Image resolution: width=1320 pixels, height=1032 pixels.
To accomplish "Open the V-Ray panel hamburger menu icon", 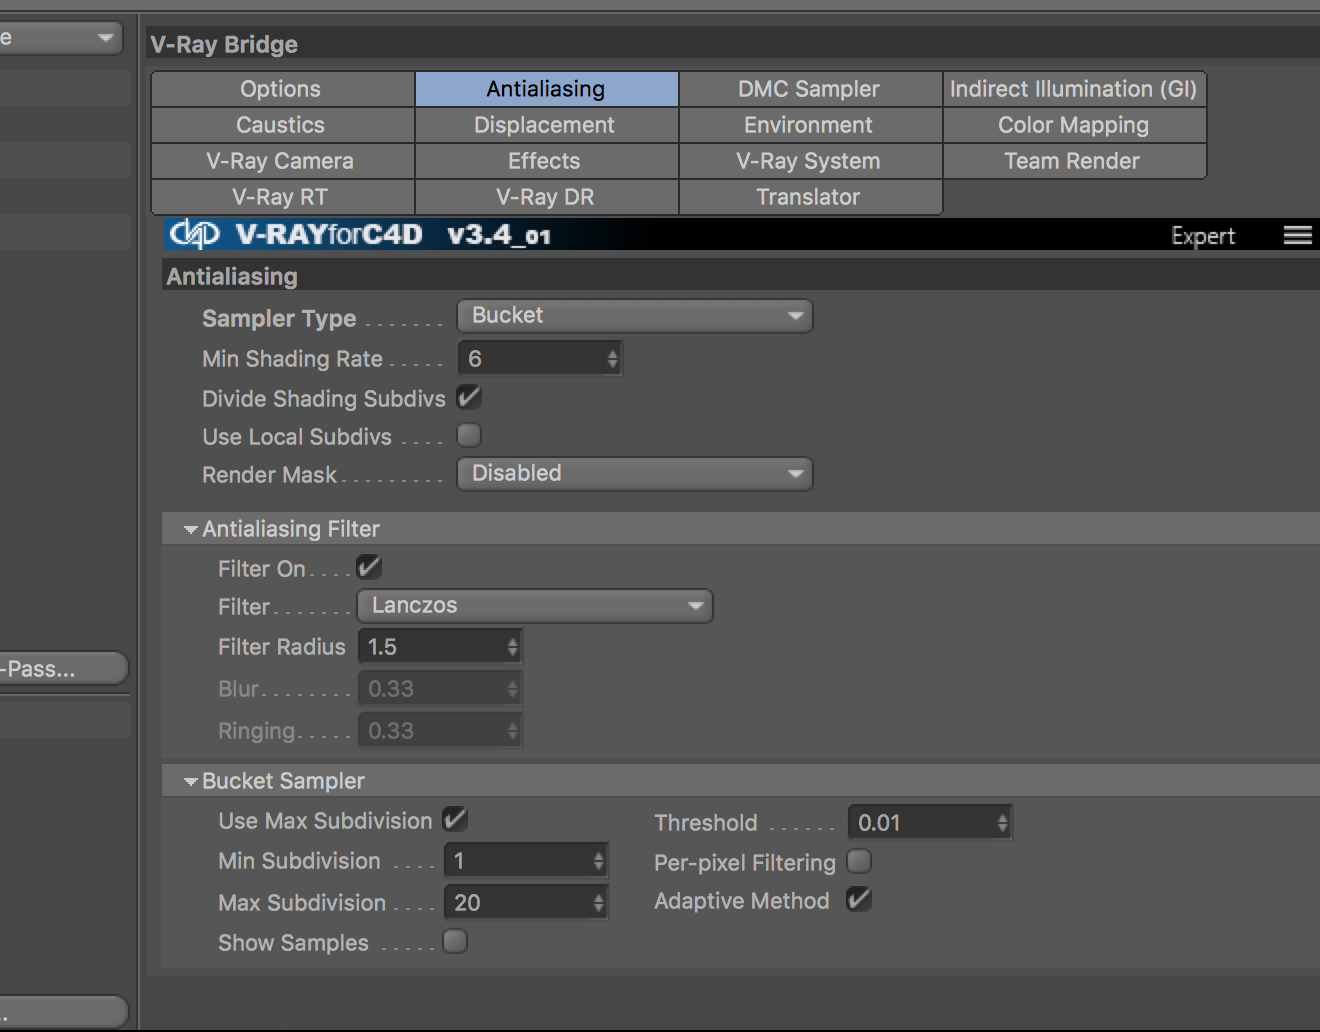I will tap(1297, 235).
